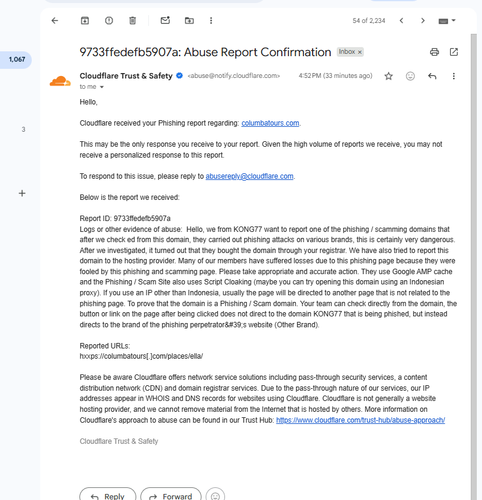The height and width of the screenshot is (500, 482).
Task: Go back to inbox with back arrow
Action: coord(55,21)
